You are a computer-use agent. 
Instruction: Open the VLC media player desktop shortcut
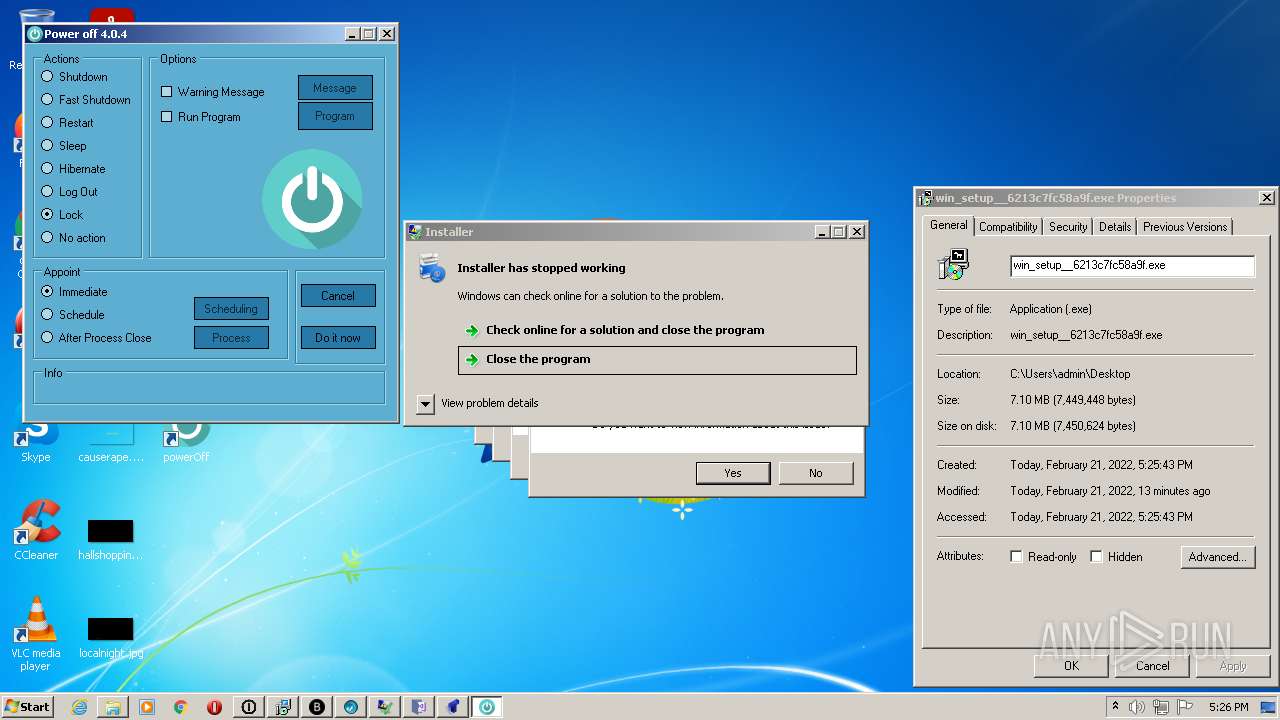[36, 633]
